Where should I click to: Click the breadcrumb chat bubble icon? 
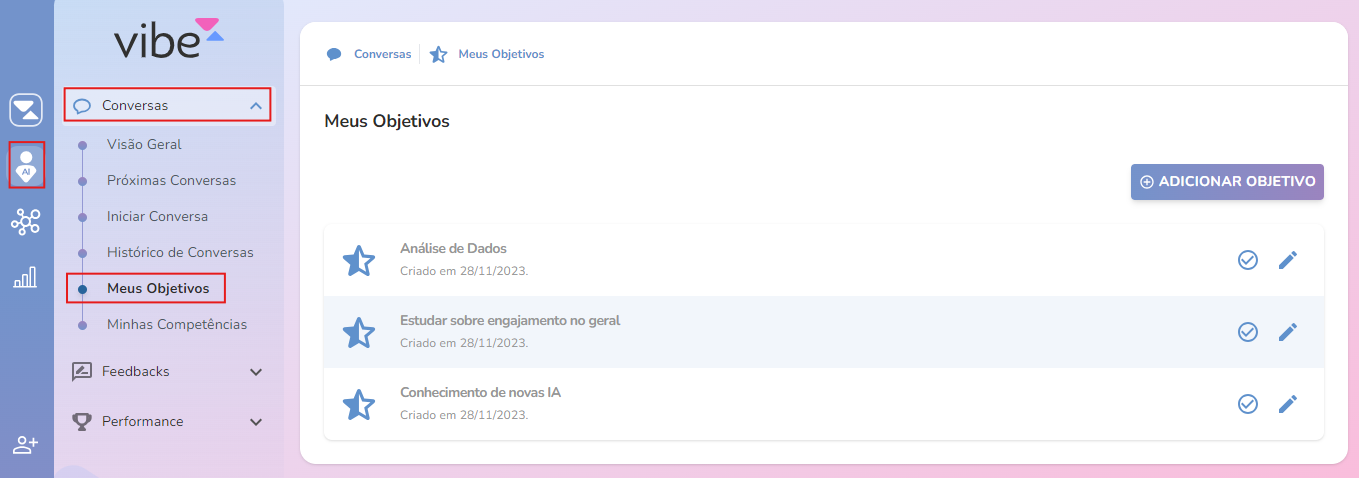334,54
